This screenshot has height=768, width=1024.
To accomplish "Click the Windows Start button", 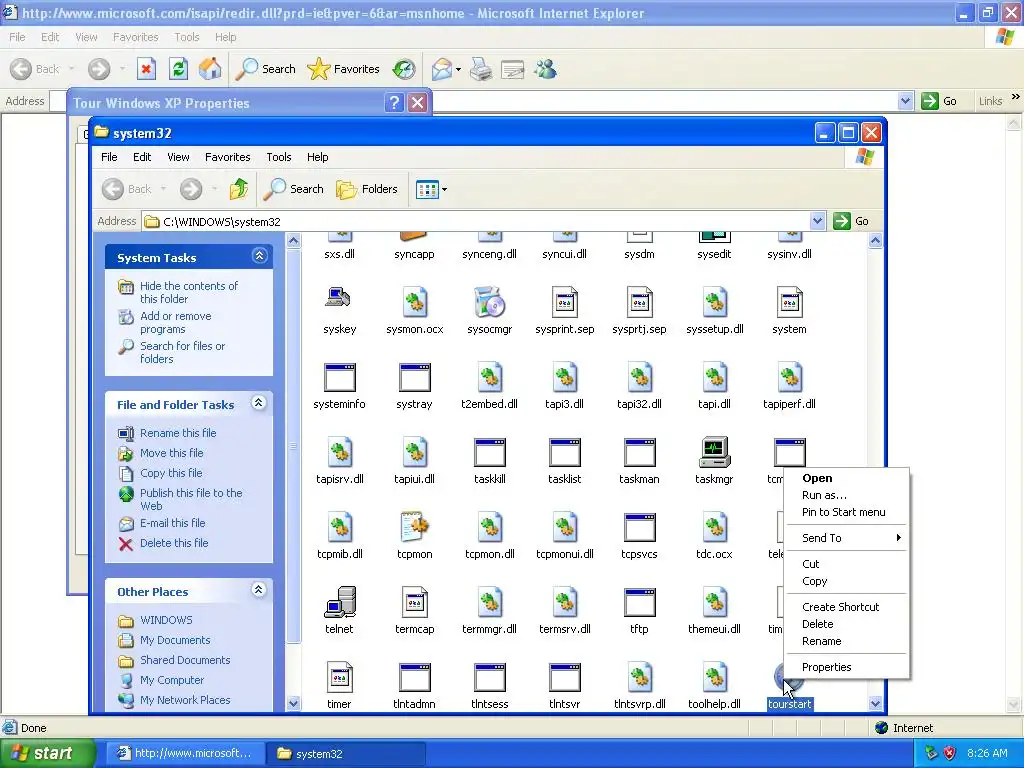I will pyautogui.click(x=46, y=753).
